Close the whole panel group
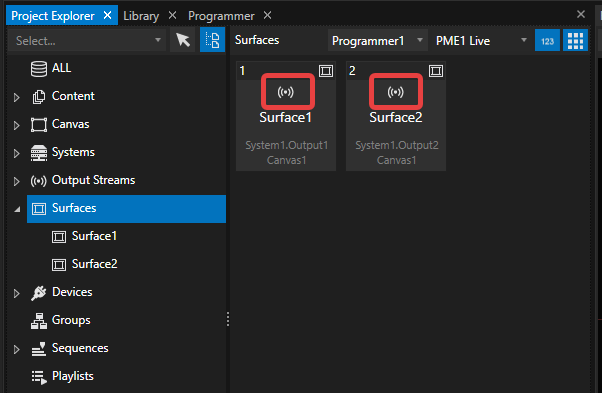This screenshot has width=602, height=393. point(581,15)
